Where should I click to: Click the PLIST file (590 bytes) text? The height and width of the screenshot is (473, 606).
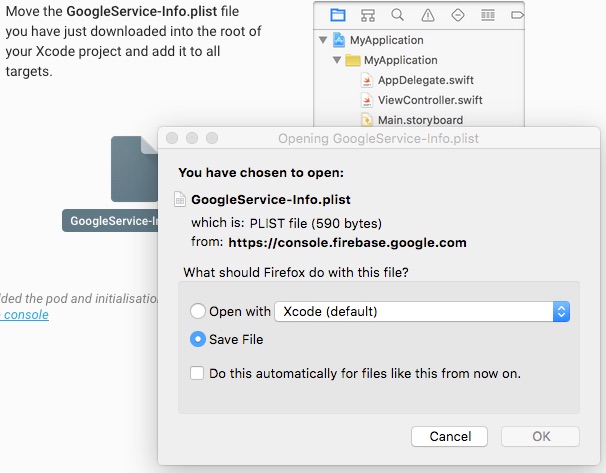(316, 223)
